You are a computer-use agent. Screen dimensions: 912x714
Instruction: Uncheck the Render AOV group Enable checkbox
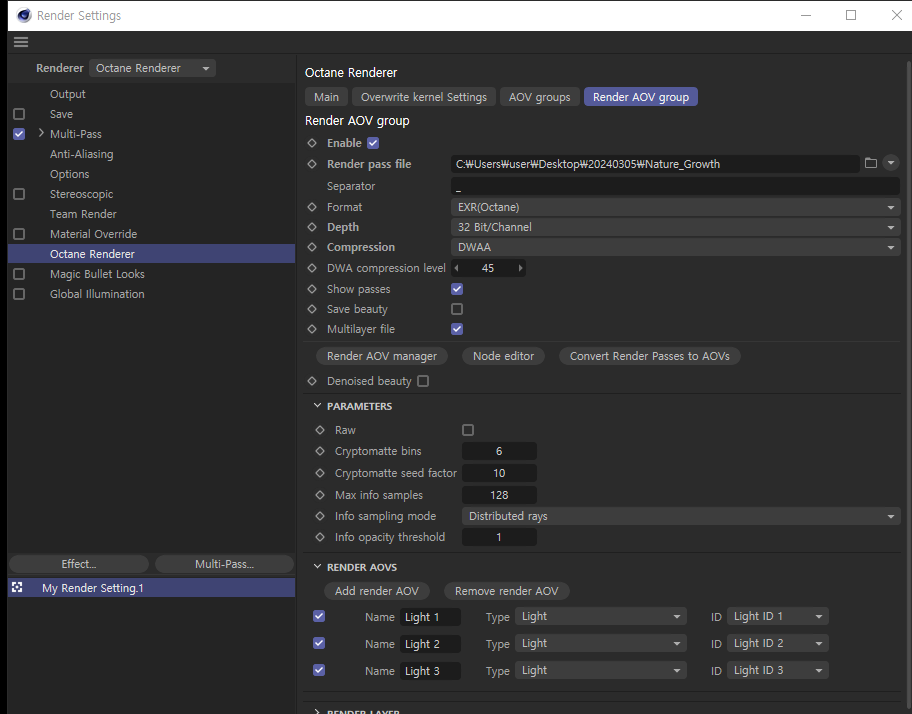[x=373, y=143]
